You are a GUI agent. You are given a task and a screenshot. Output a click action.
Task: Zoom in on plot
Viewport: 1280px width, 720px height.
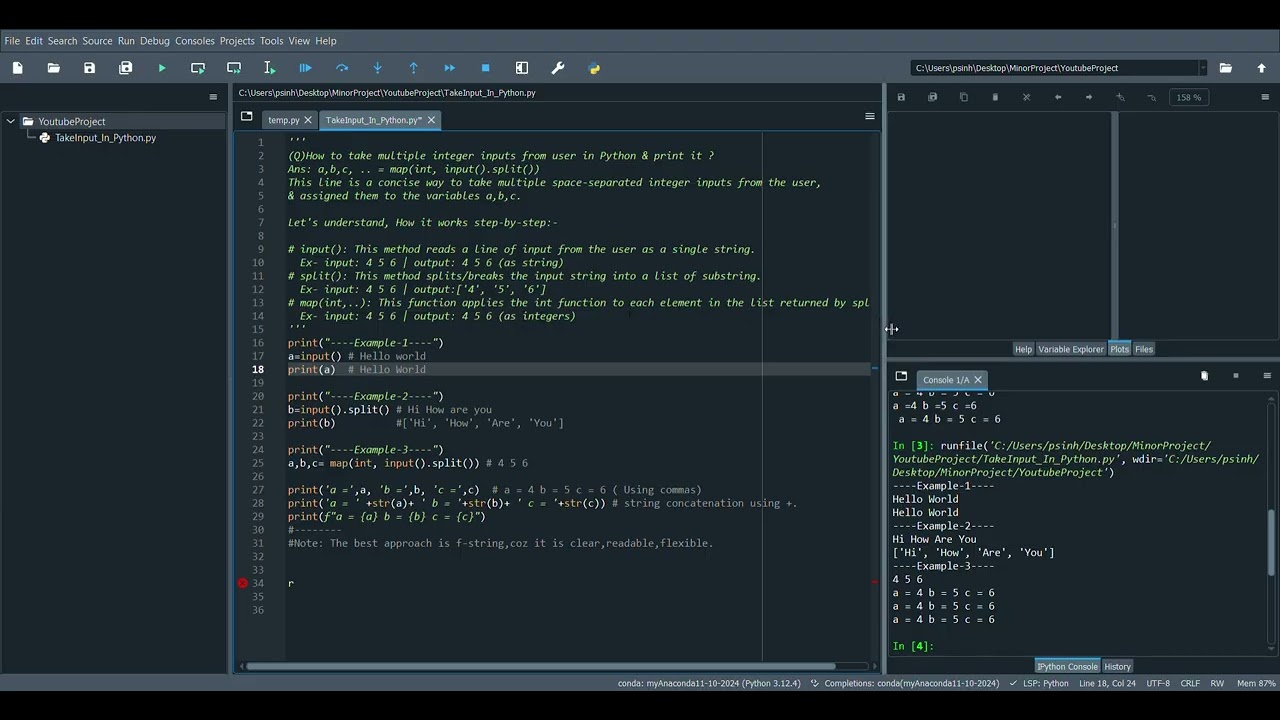click(x=1120, y=97)
